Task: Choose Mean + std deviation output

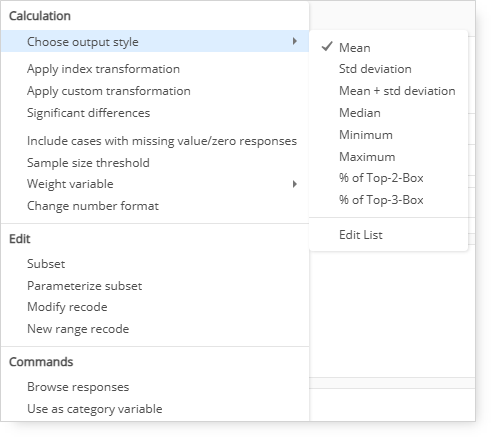Action: pyautogui.click(x=397, y=91)
